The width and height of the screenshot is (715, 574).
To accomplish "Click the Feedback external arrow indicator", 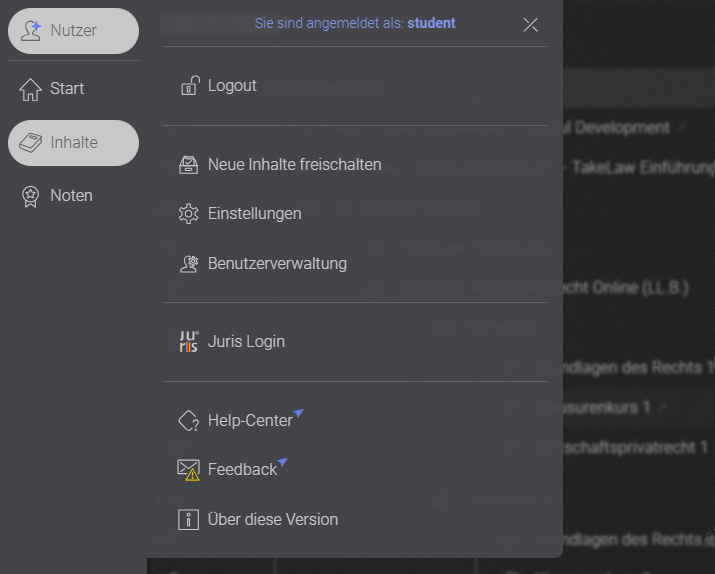I will click(x=282, y=462).
